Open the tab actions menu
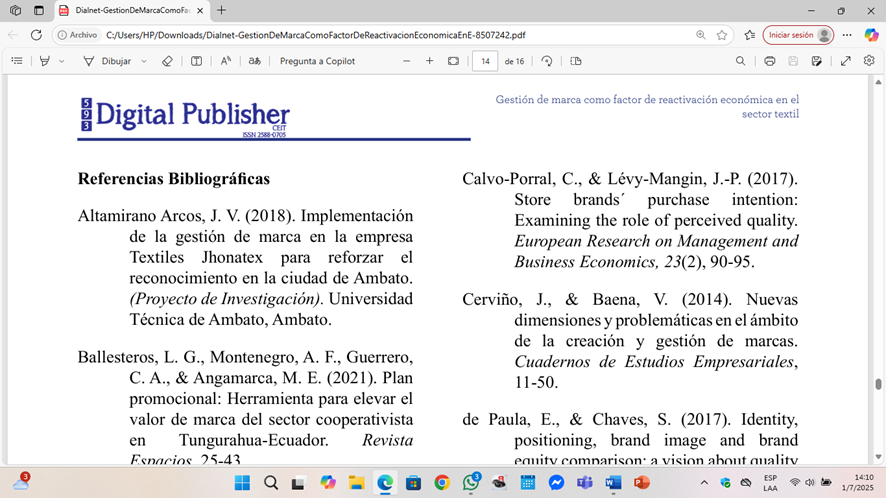Viewport: 886px width, 498px height. click(38, 10)
